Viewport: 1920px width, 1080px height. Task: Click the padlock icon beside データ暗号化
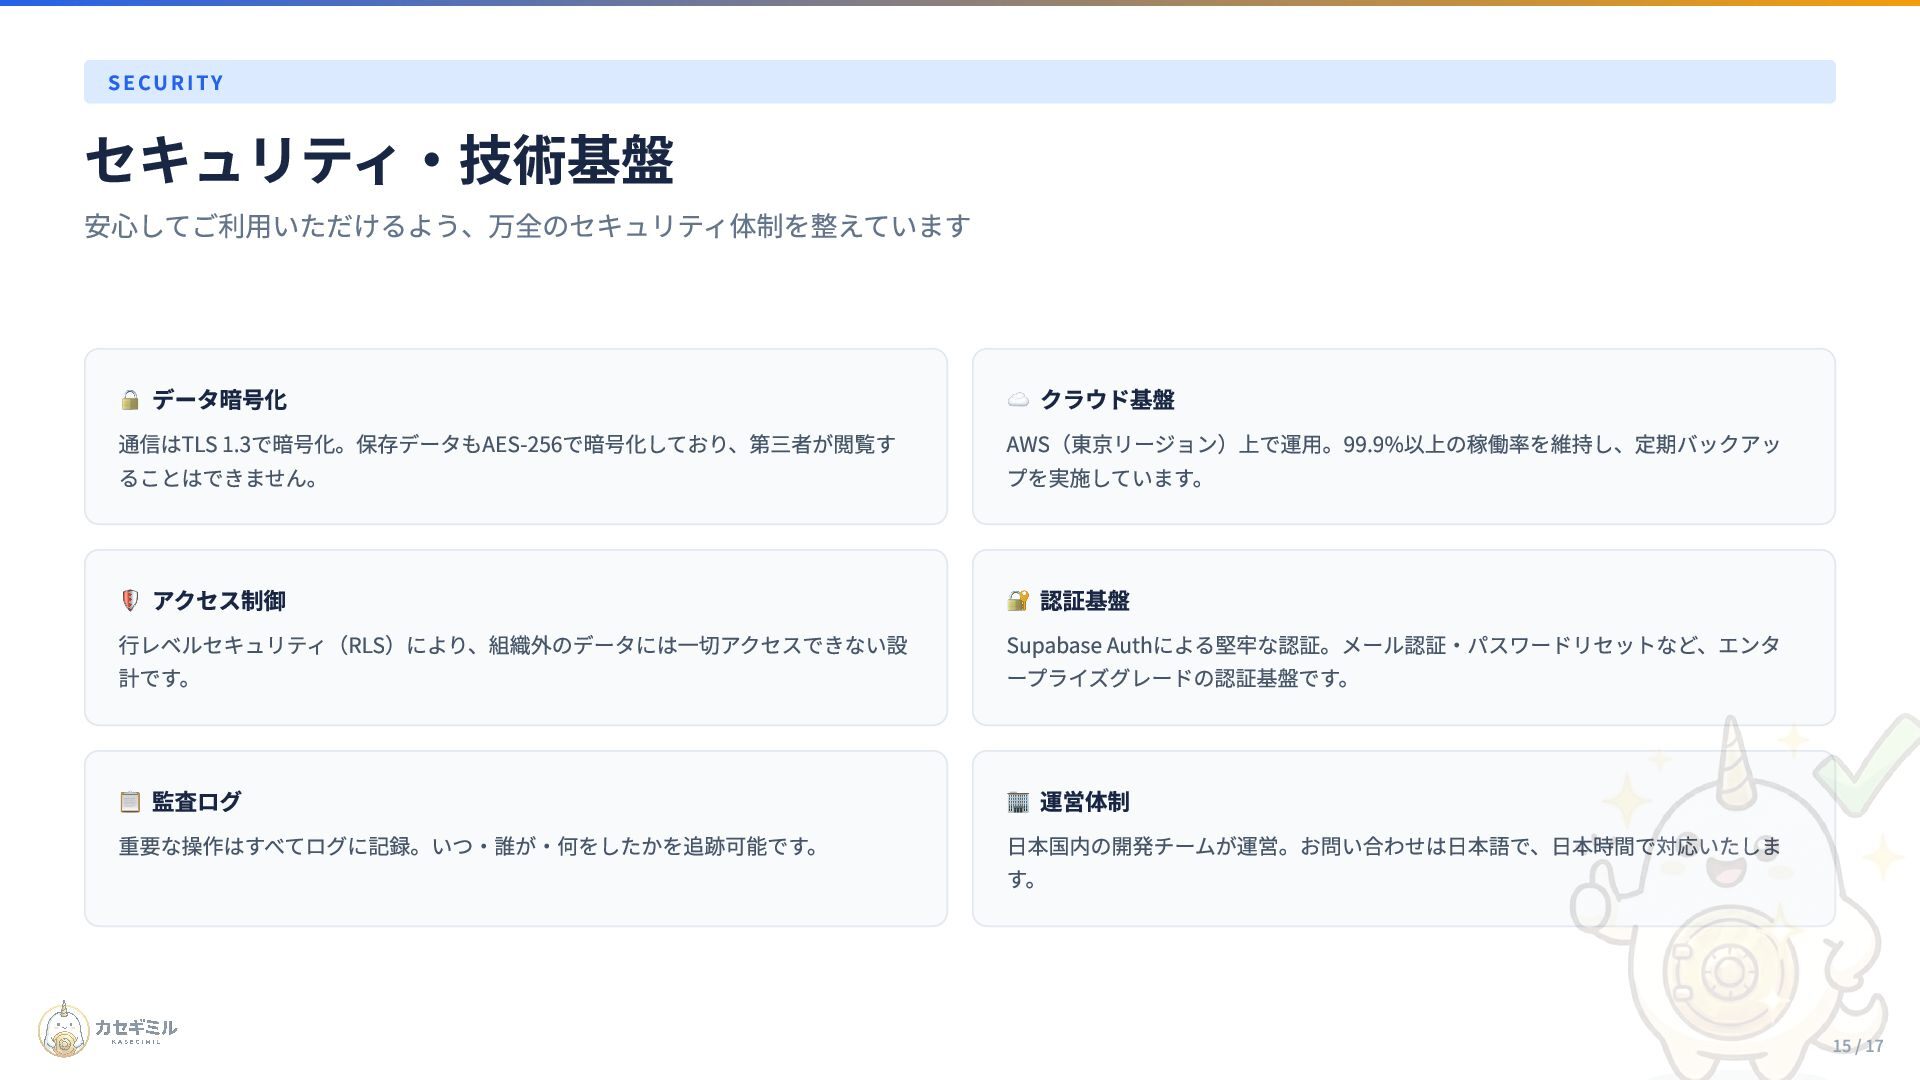[130, 400]
